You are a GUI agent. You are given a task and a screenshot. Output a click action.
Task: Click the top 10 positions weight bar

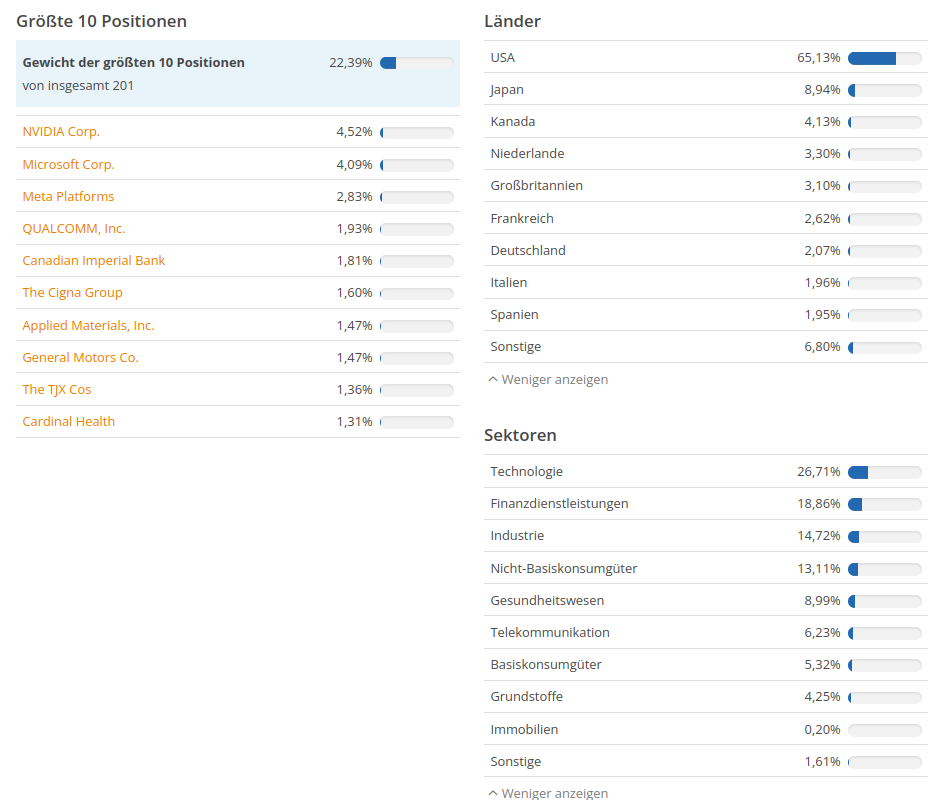tap(416, 63)
